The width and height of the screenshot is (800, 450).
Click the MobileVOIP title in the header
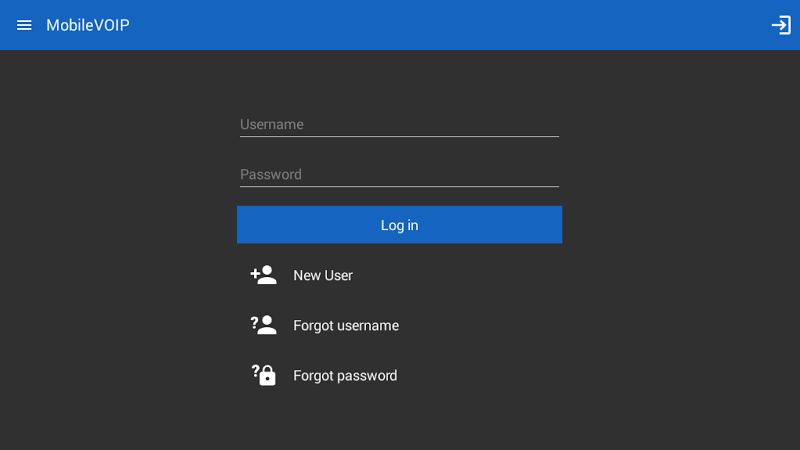point(88,25)
